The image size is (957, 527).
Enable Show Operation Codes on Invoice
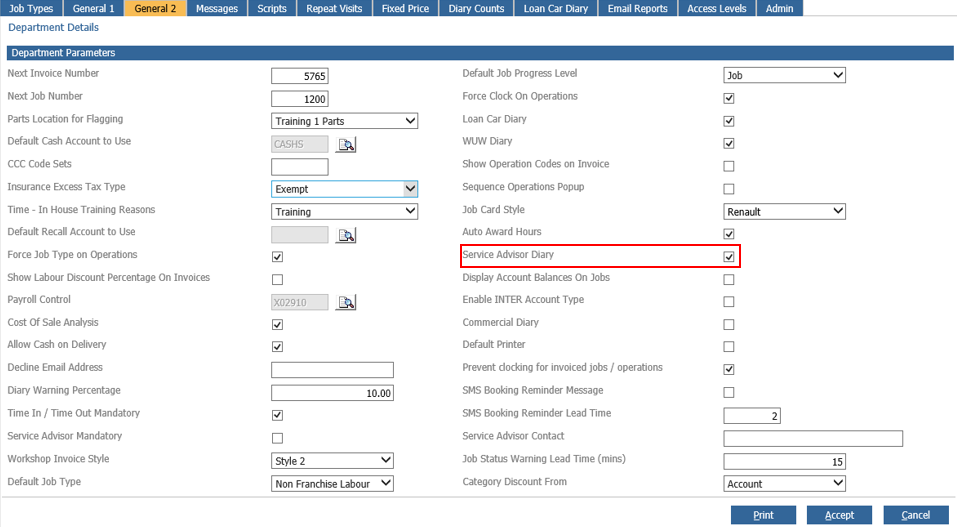[x=729, y=166]
